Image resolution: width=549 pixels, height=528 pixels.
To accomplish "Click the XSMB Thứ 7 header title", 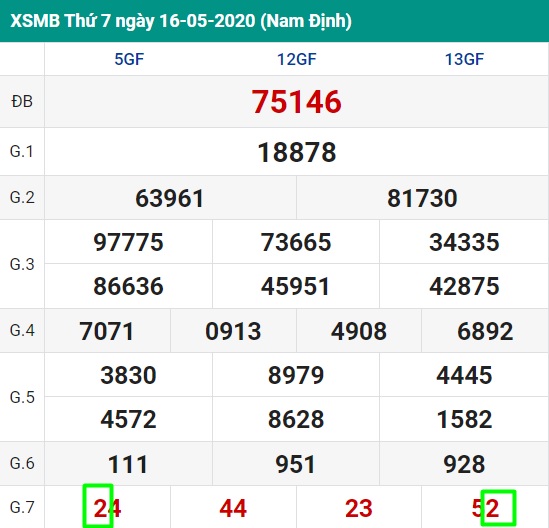I will (x=181, y=21).
